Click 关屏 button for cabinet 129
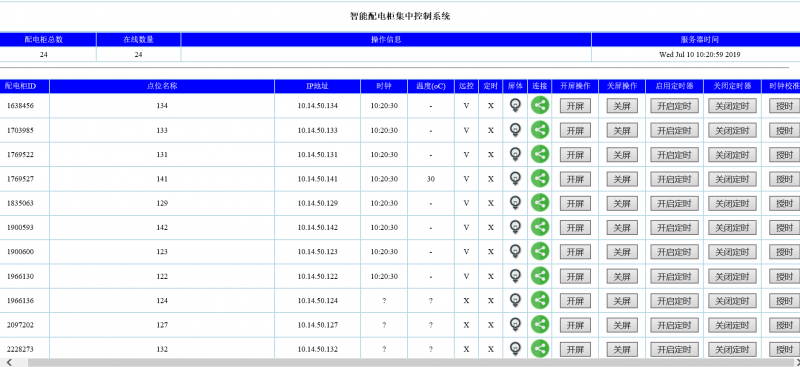The width and height of the screenshot is (800, 367). click(622, 203)
